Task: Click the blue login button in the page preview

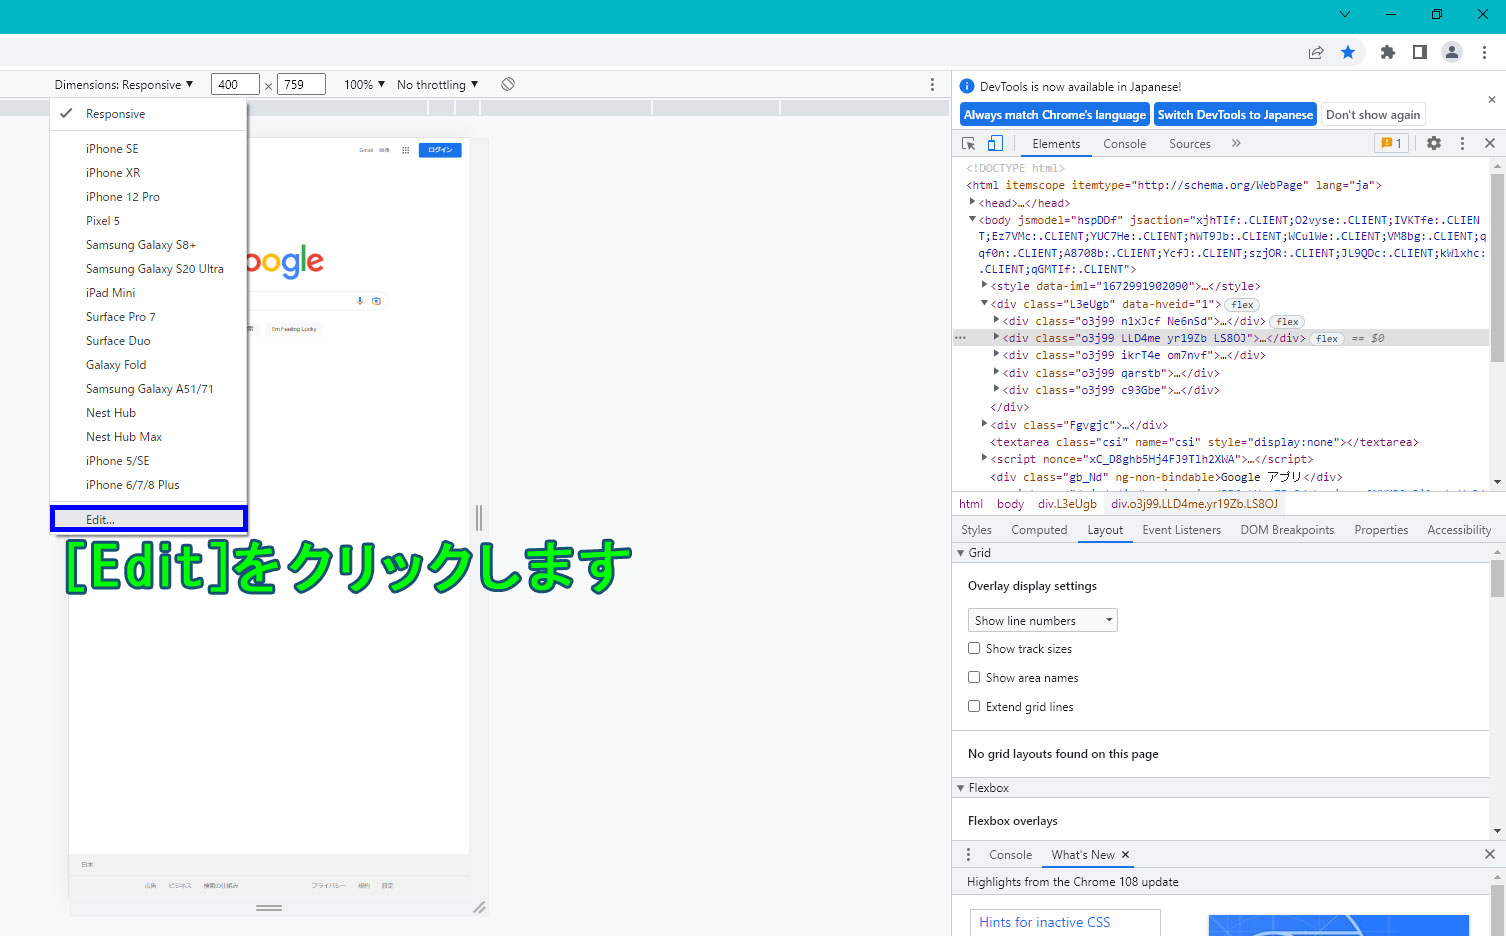Action: [x=440, y=150]
